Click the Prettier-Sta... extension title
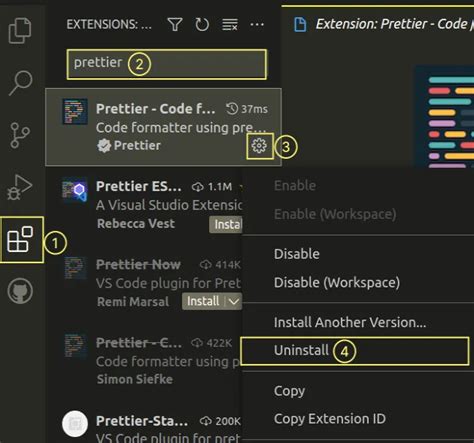This screenshot has height=443, width=474. pyautogui.click(x=142, y=421)
